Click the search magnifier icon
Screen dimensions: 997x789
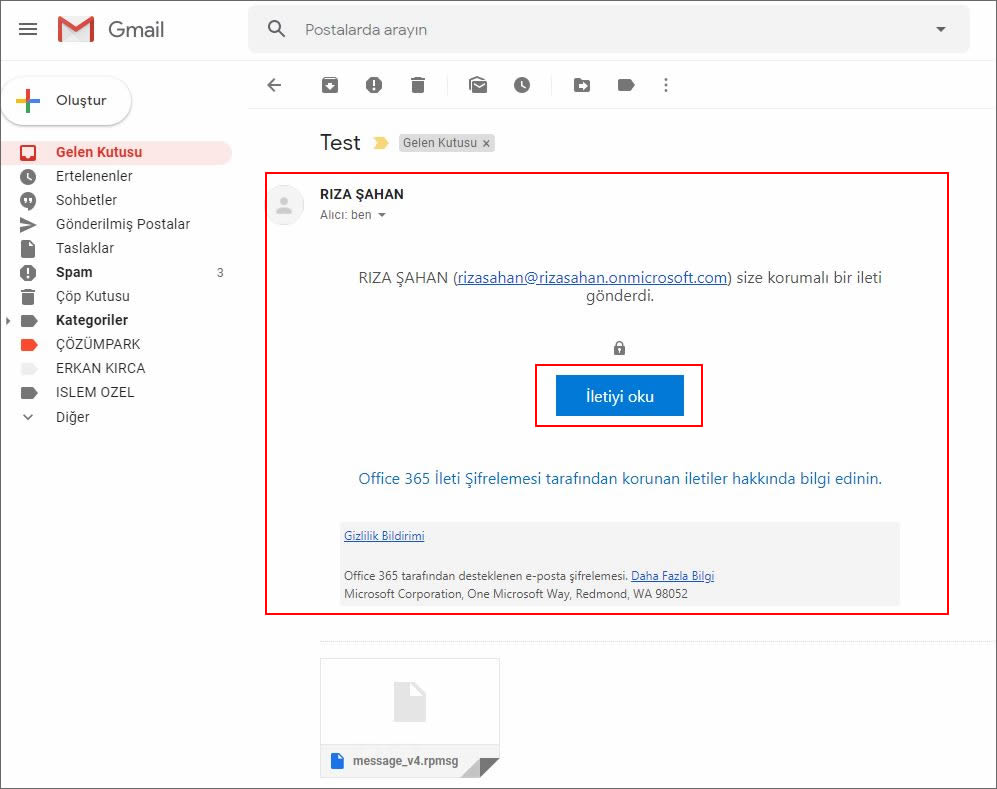tap(276, 29)
